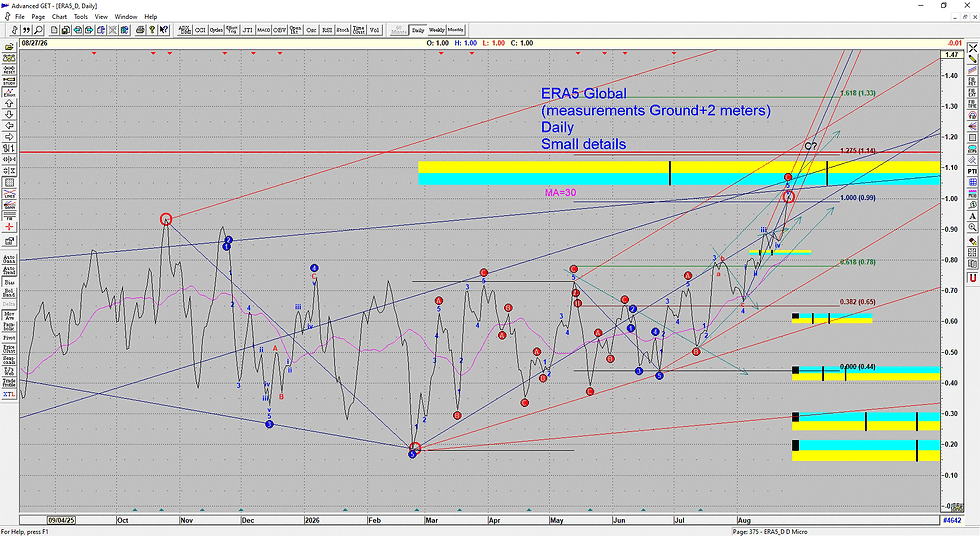Add the JTI study

tap(248, 29)
